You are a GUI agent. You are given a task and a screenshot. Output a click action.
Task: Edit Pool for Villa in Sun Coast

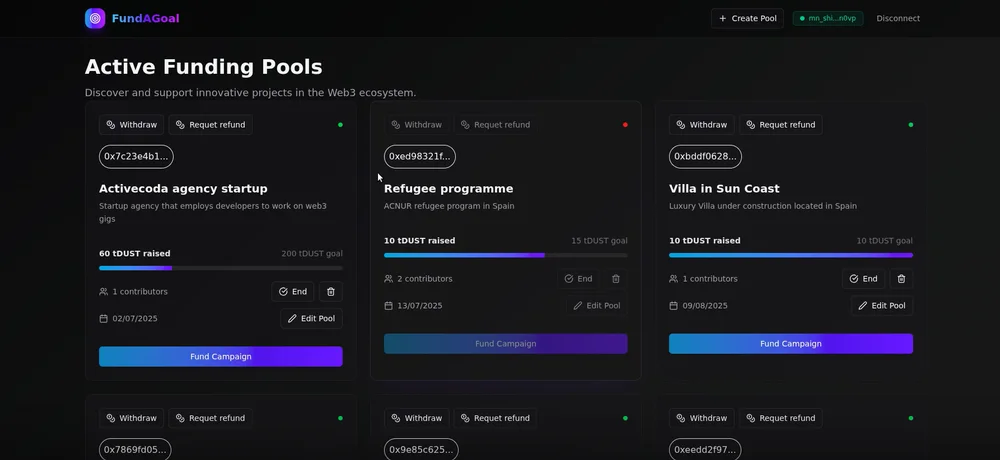(x=882, y=306)
